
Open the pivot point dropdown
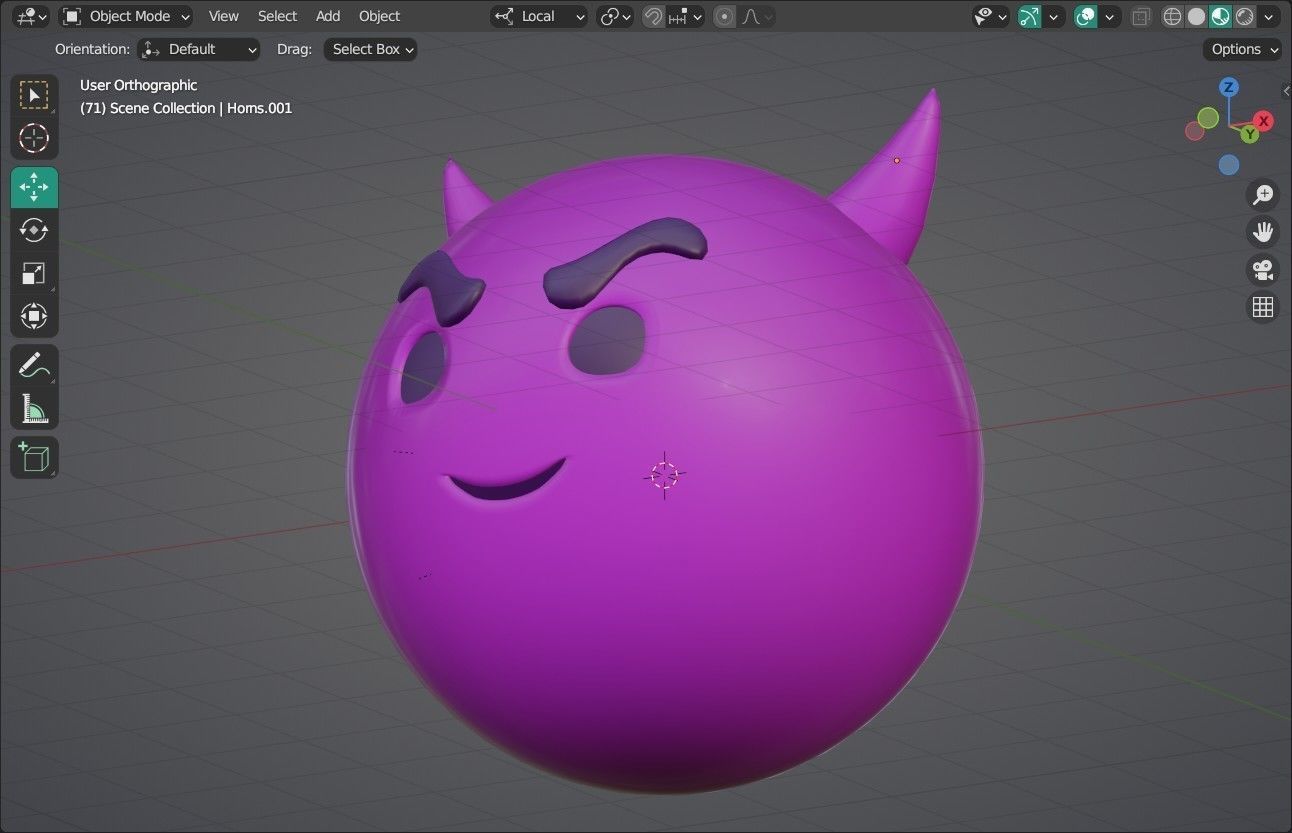click(x=615, y=16)
